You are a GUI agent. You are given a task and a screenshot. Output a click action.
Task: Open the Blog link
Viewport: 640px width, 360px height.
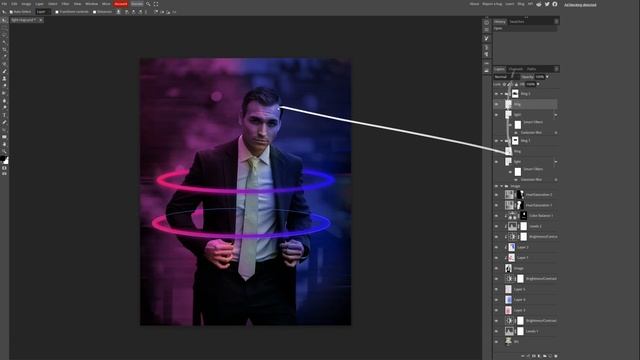pos(521,4)
